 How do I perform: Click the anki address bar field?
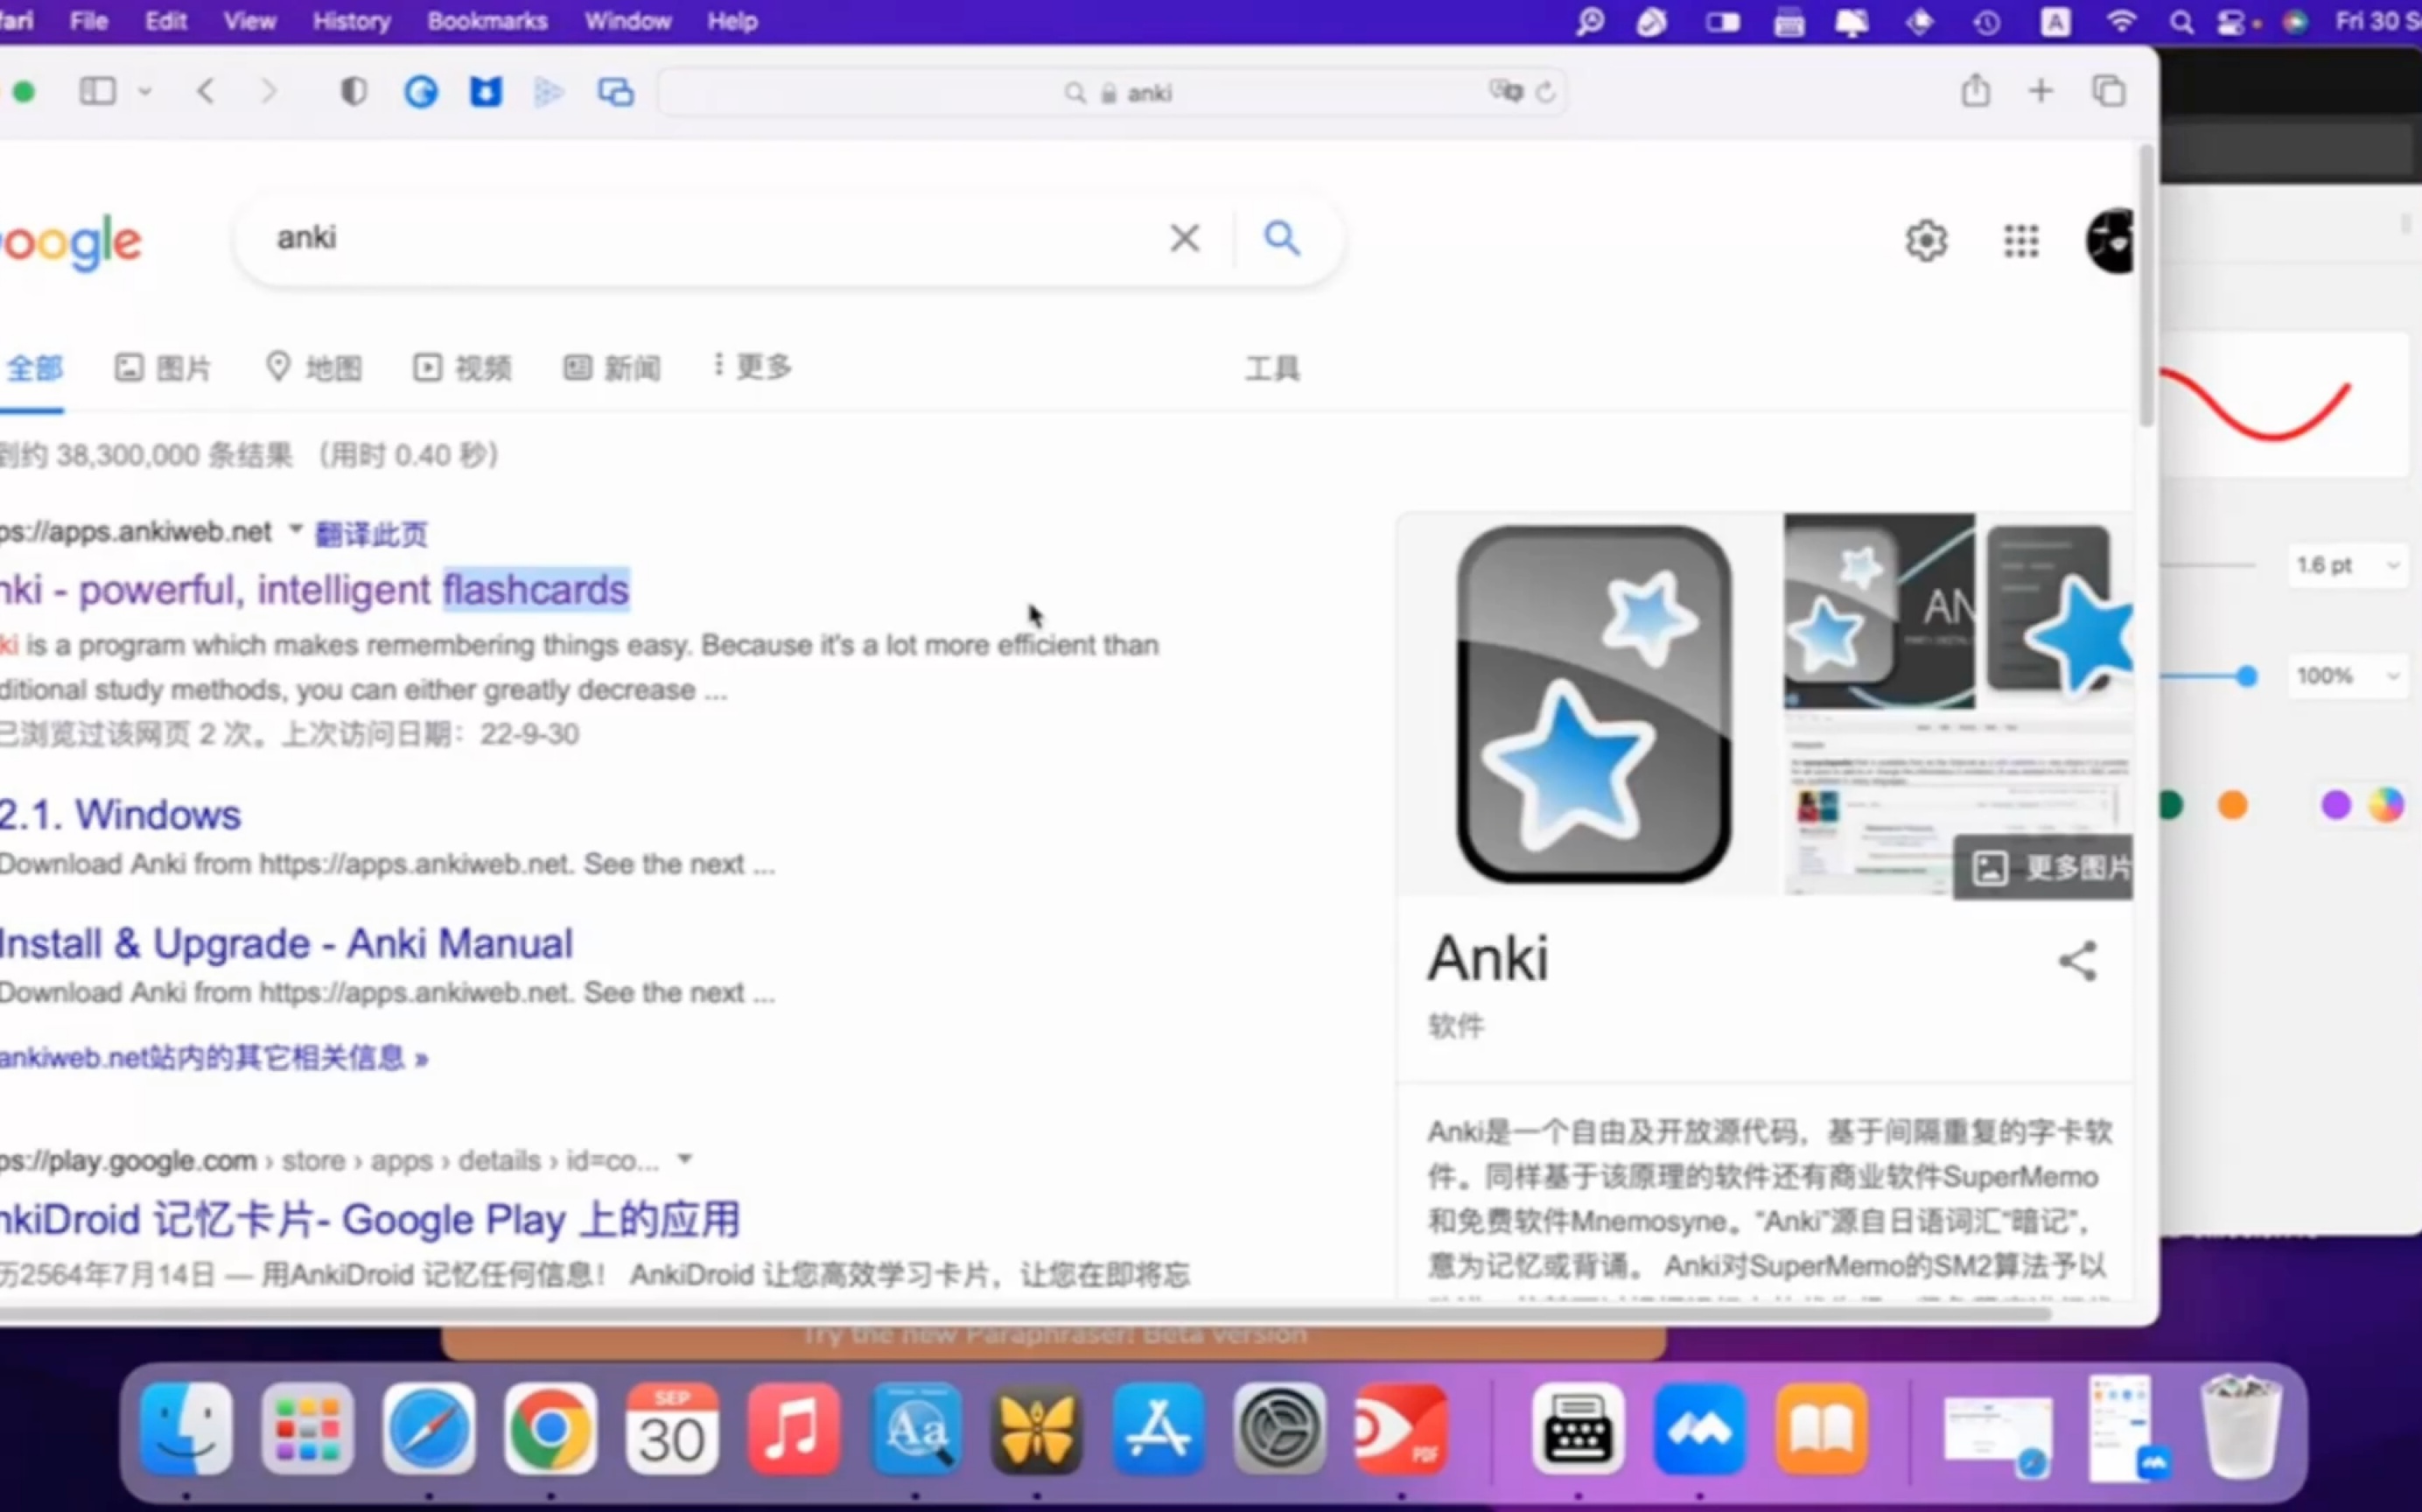click(x=1112, y=92)
